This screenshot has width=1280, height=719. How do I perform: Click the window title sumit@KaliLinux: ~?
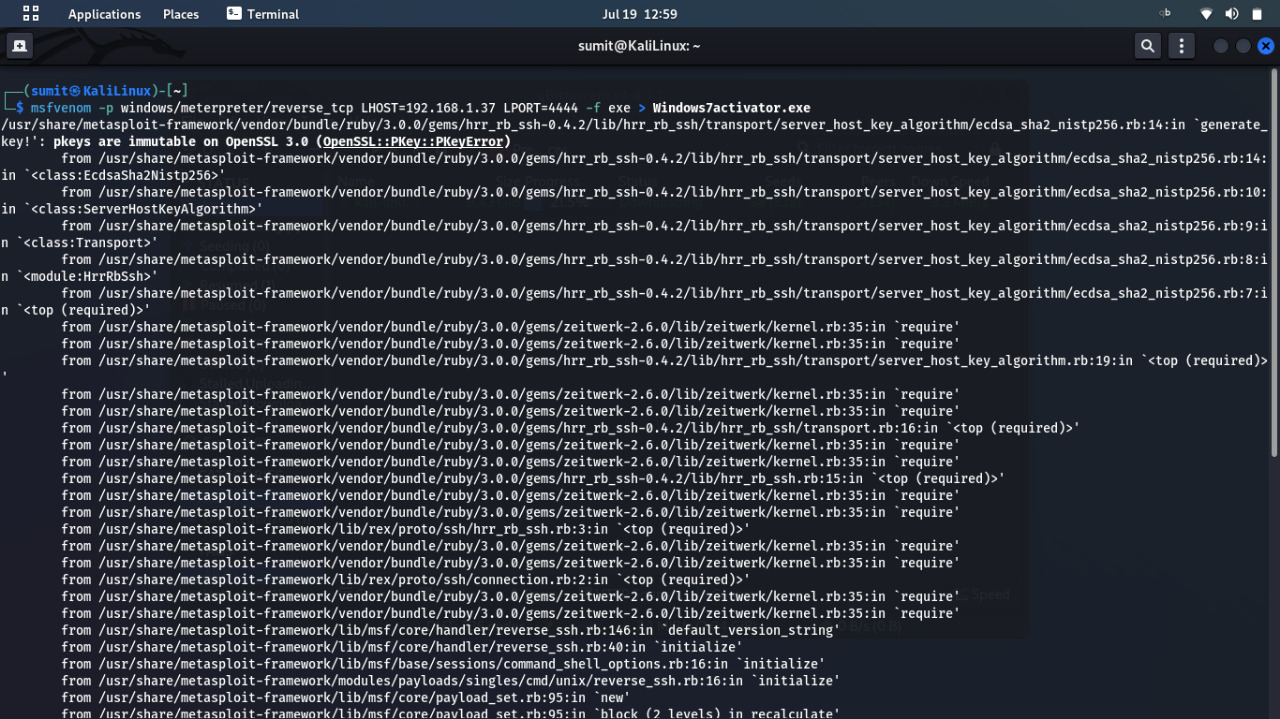(x=639, y=46)
